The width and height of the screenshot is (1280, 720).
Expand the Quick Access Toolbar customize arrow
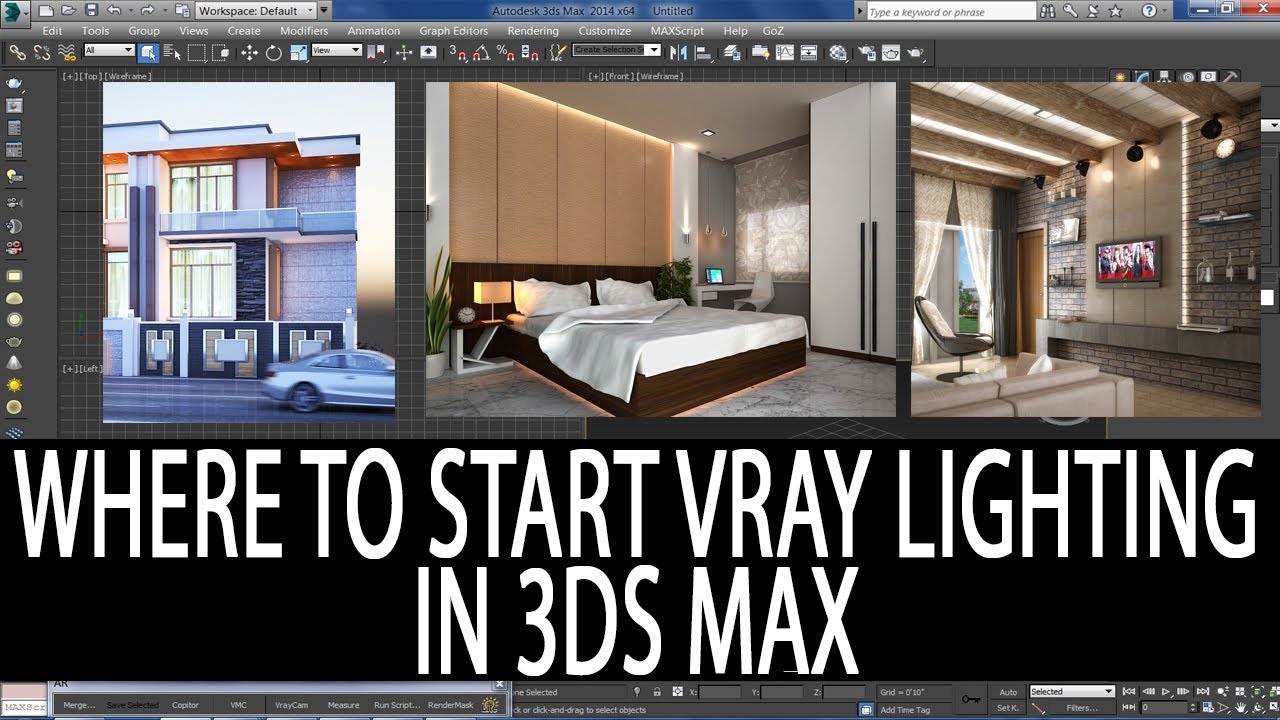pos(324,11)
